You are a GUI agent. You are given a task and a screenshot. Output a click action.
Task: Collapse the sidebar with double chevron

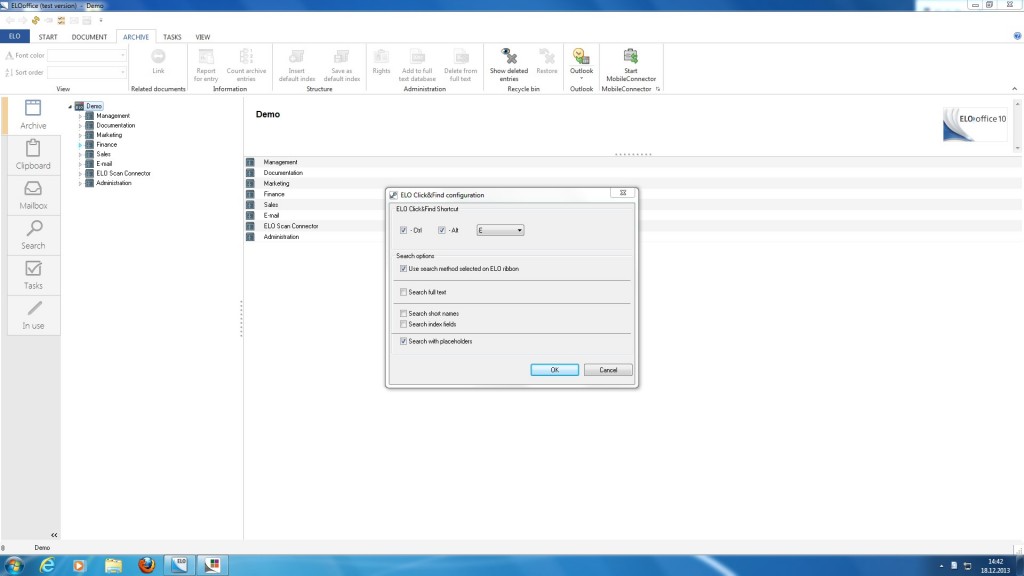pos(54,535)
